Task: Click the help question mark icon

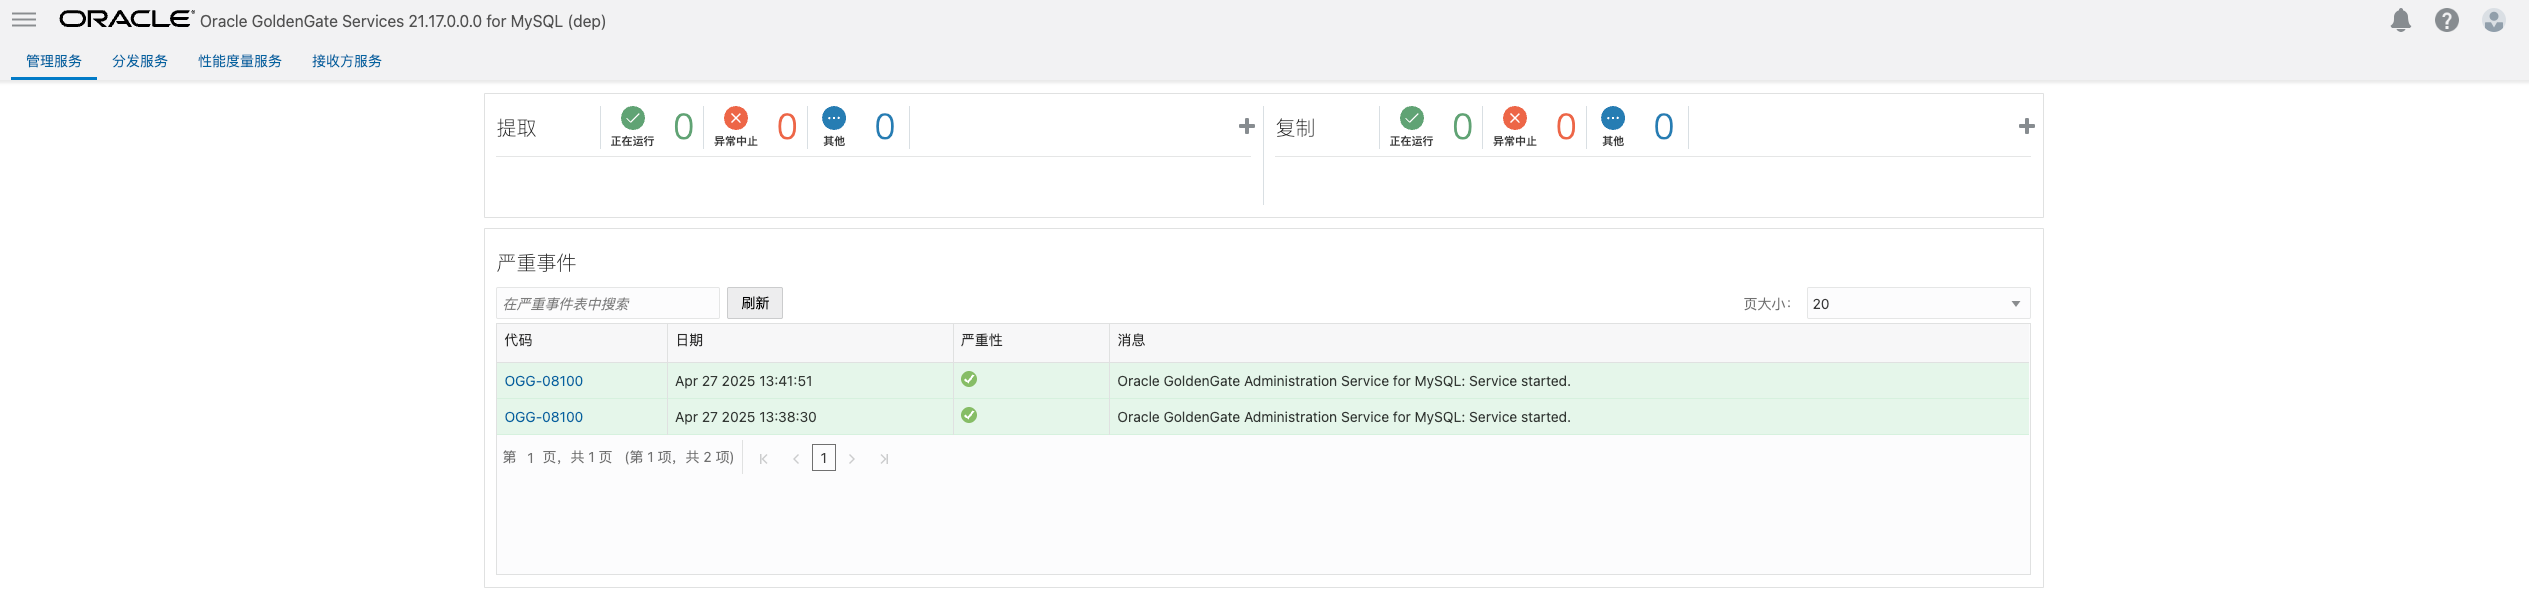Action: 2446,20
